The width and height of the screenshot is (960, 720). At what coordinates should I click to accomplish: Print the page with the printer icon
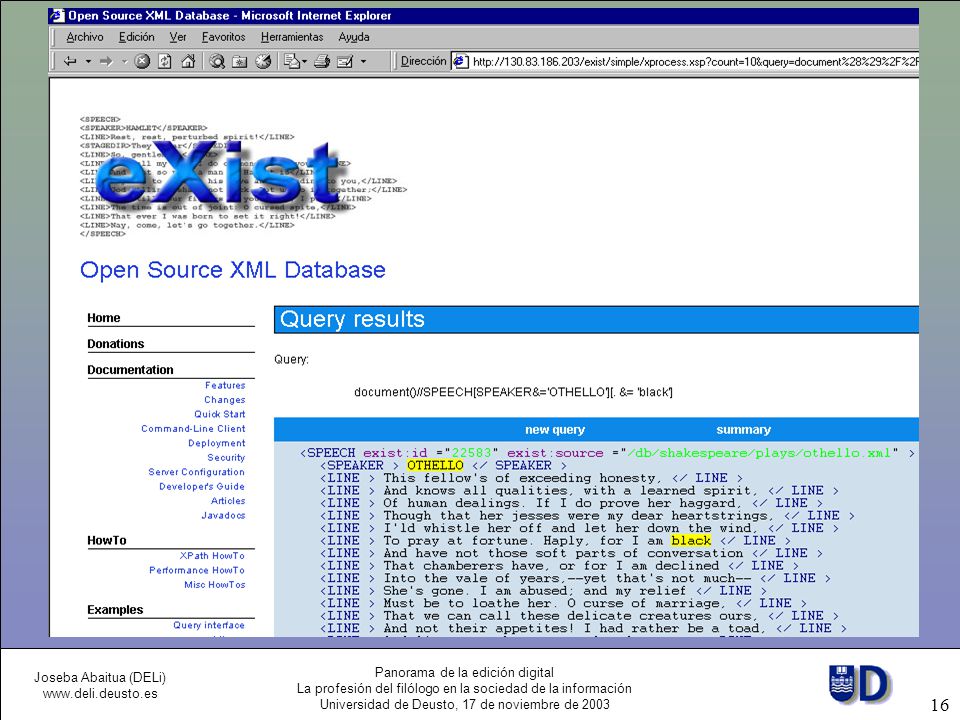(322, 61)
